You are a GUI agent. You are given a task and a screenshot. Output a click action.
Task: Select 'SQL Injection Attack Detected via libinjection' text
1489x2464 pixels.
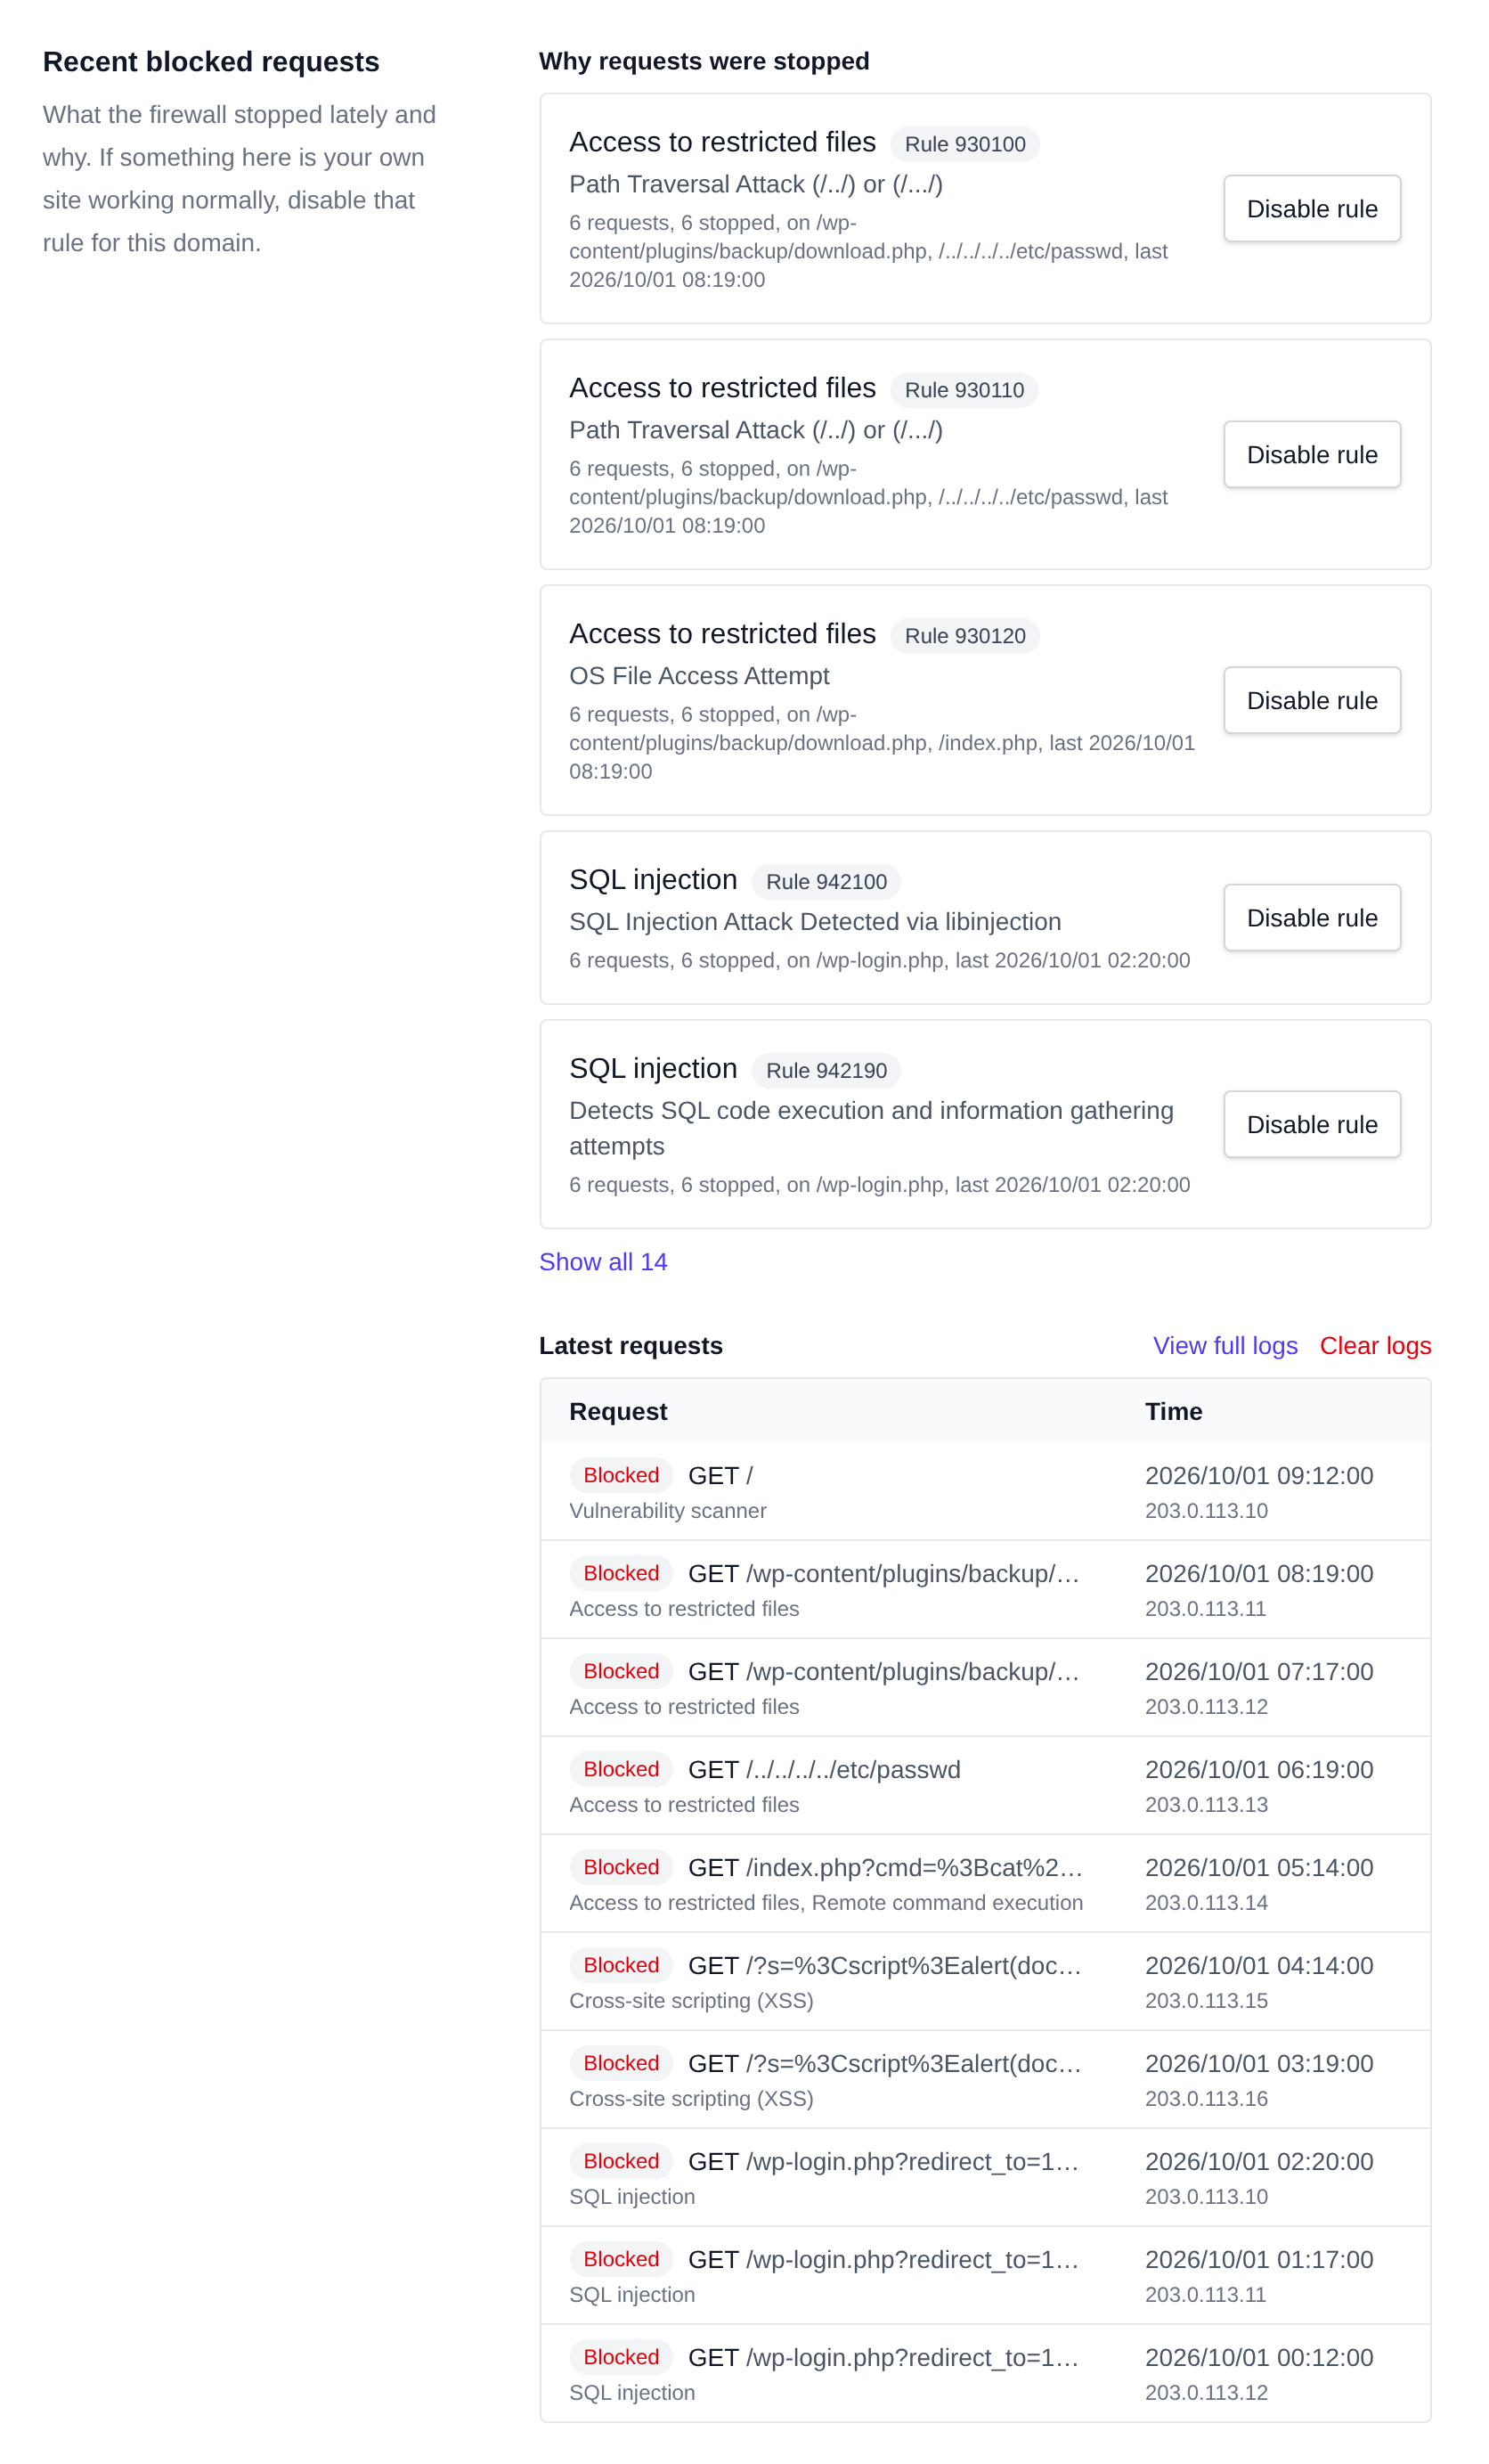(x=815, y=922)
